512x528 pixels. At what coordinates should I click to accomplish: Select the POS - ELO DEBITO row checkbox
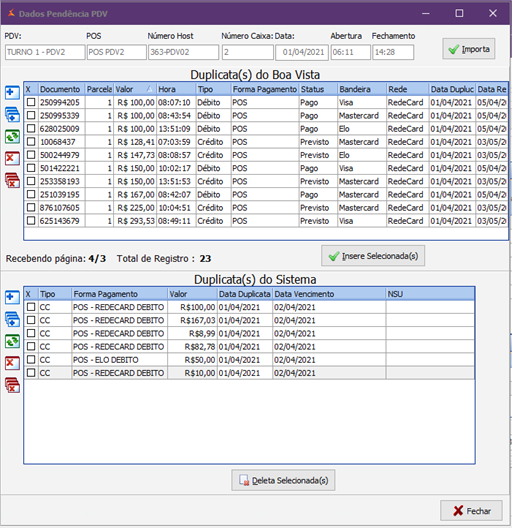click(31, 359)
